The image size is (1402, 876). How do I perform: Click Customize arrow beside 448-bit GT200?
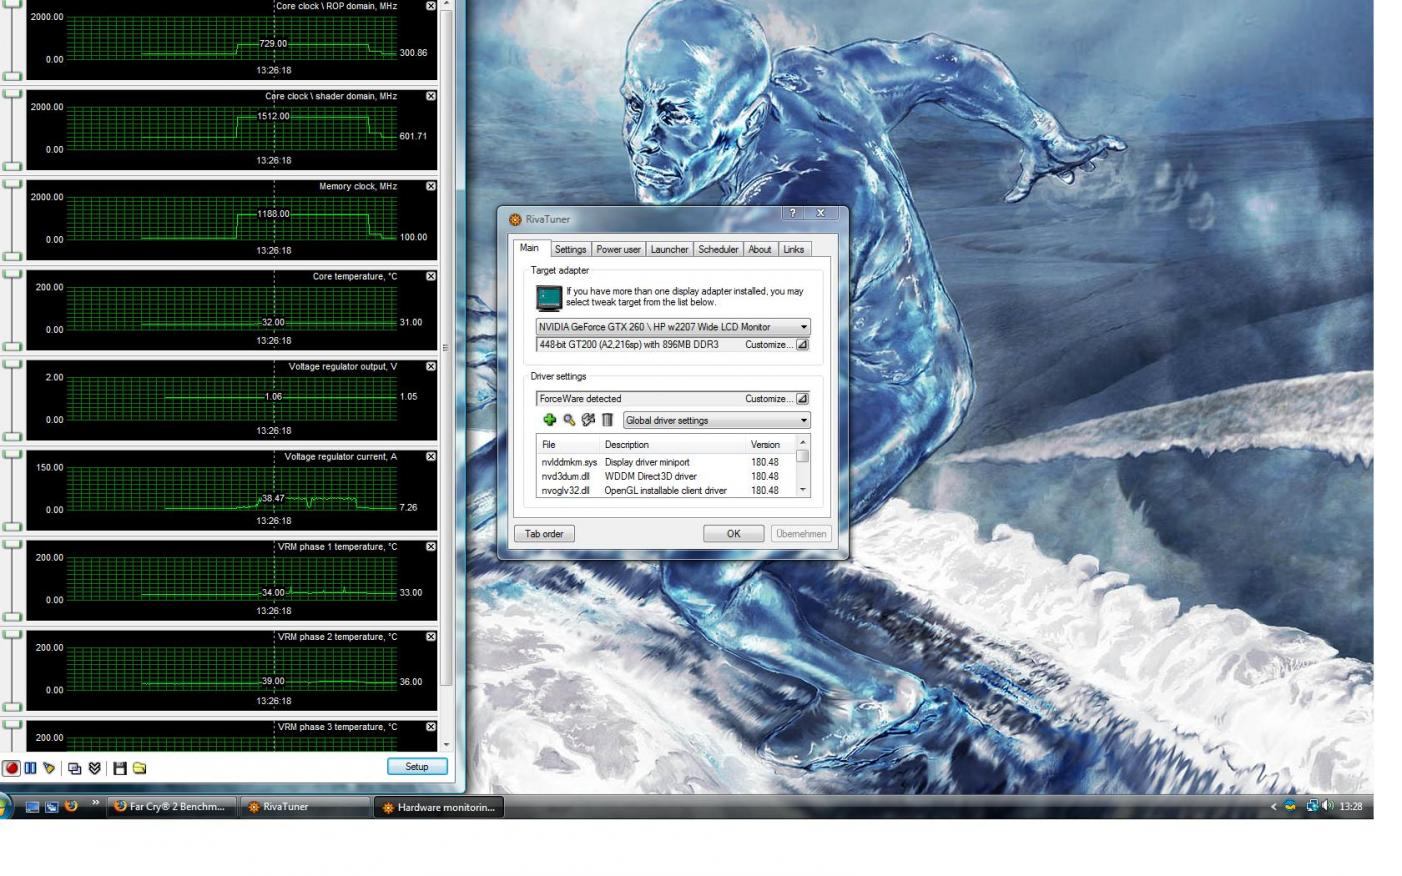[802, 344]
